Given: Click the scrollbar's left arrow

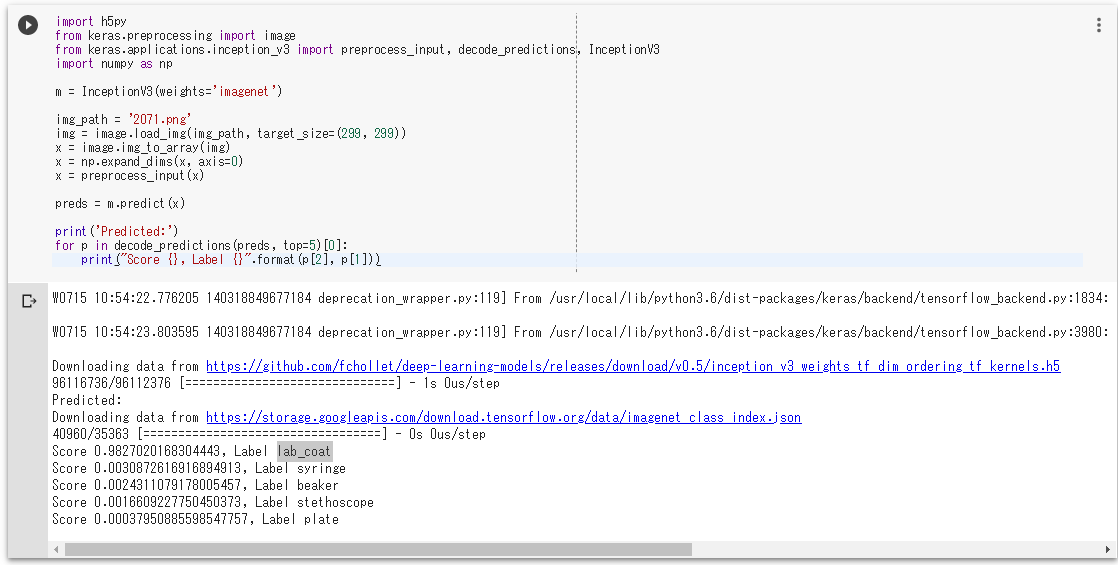Looking at the screenshot, I should coord(56,550).
